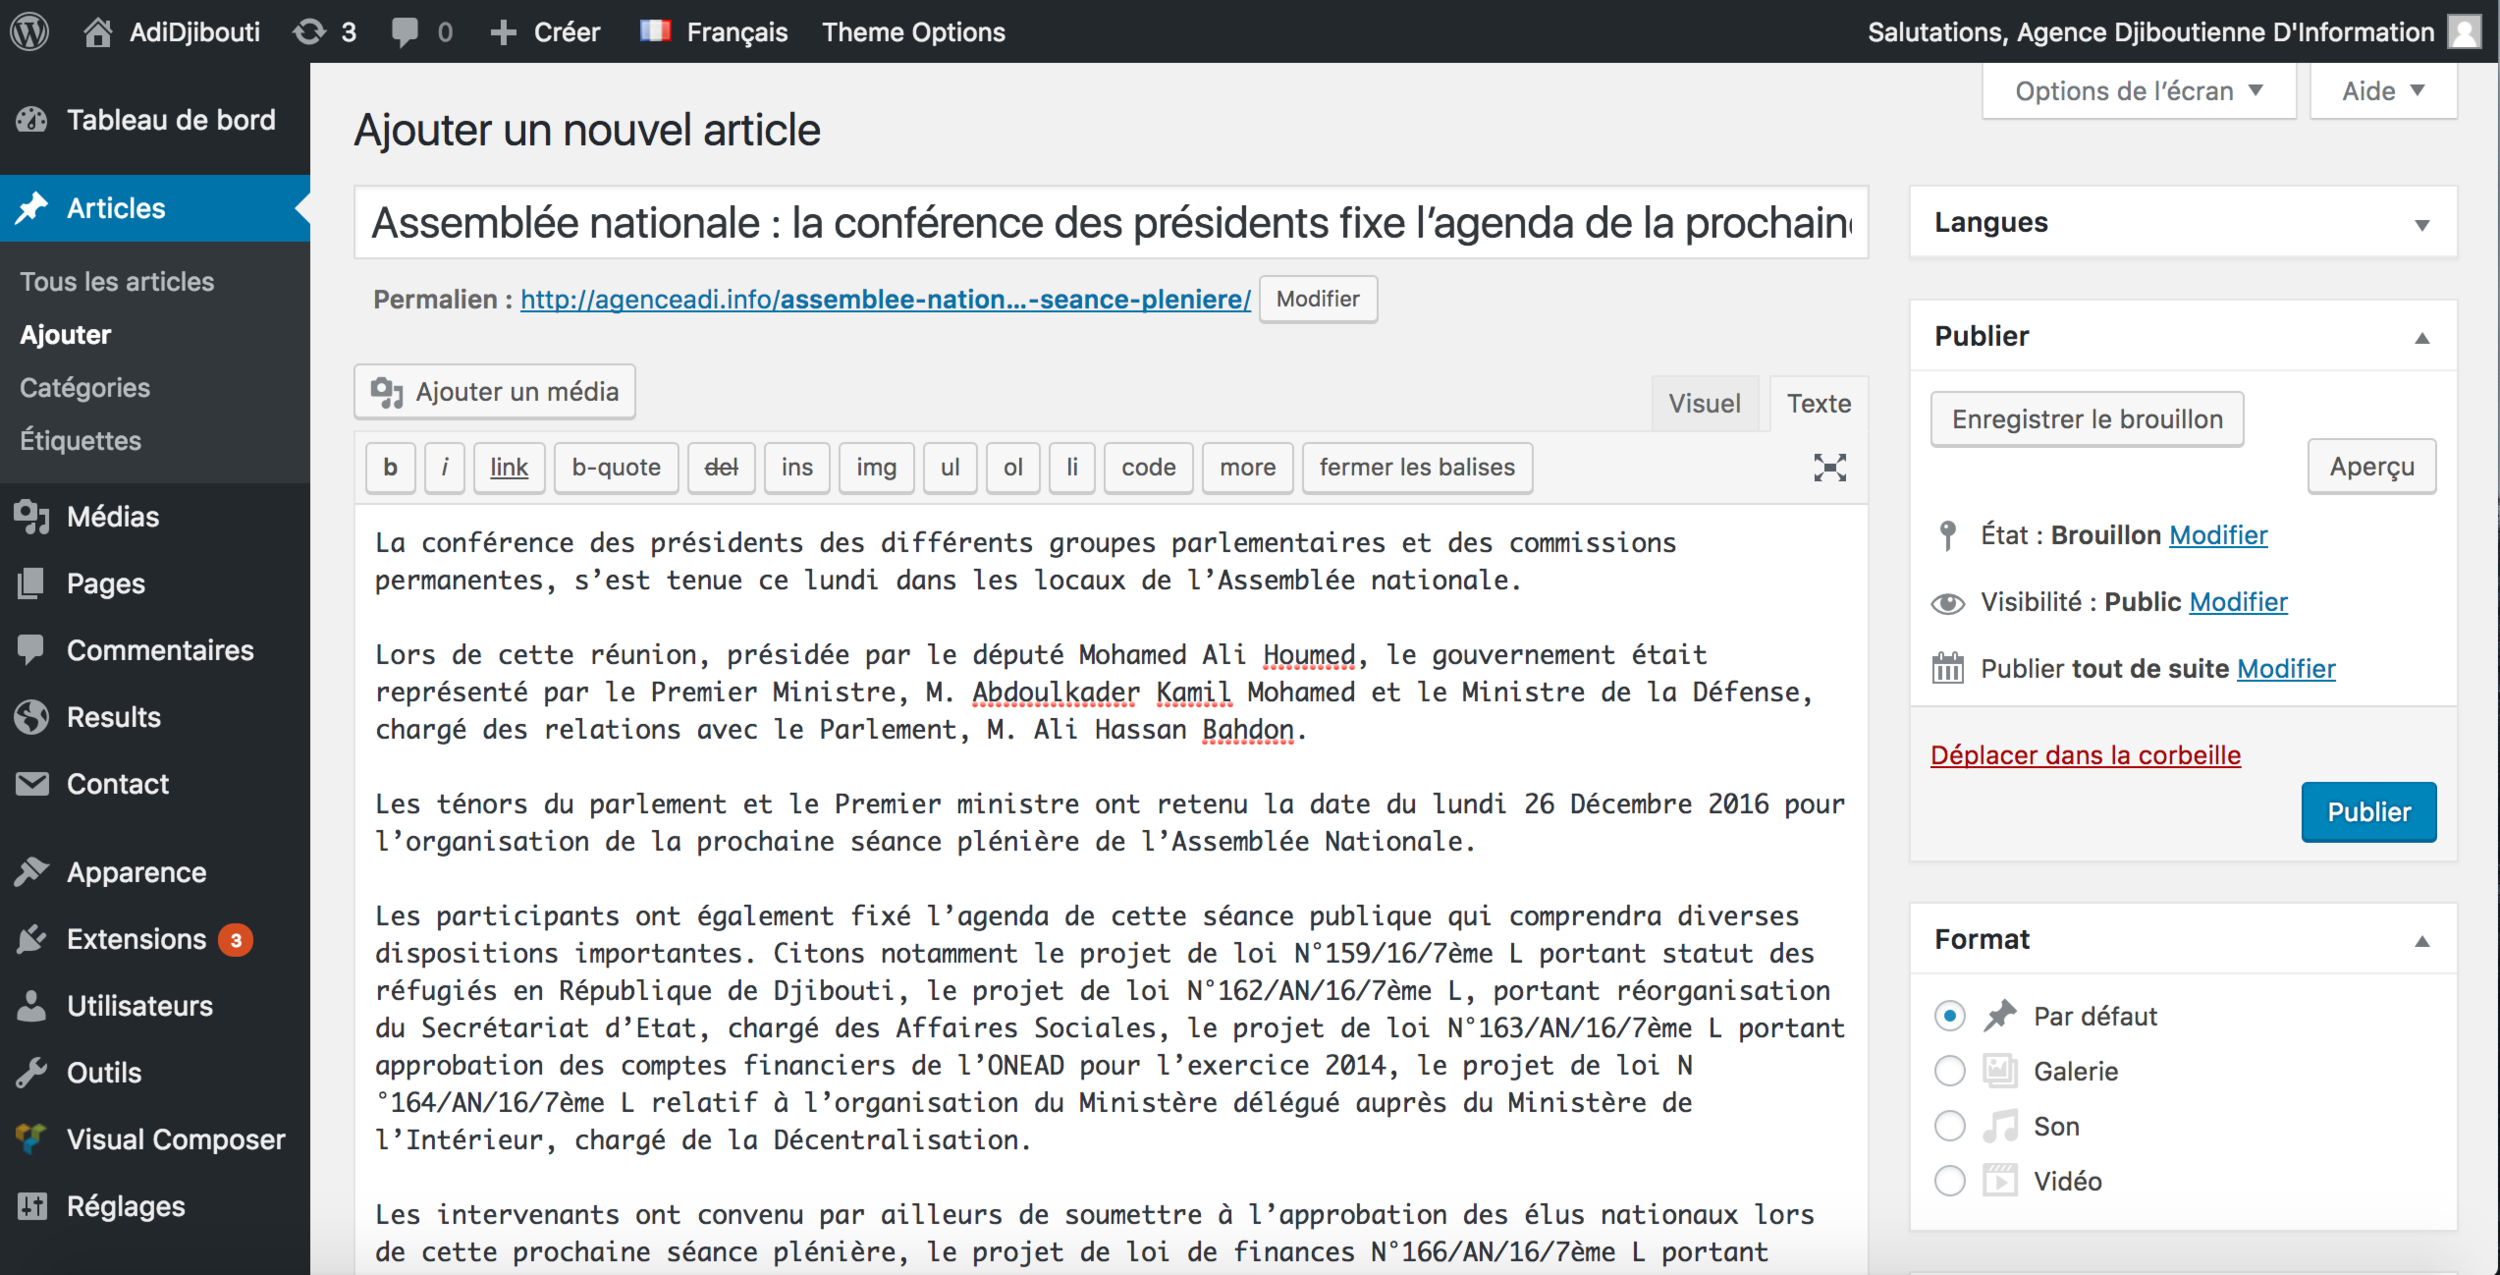Image resolution: width=2500 pixels, height=1275 pixels.
Task: Click the updates refresh icon
Action: click(x=309, y=31)
